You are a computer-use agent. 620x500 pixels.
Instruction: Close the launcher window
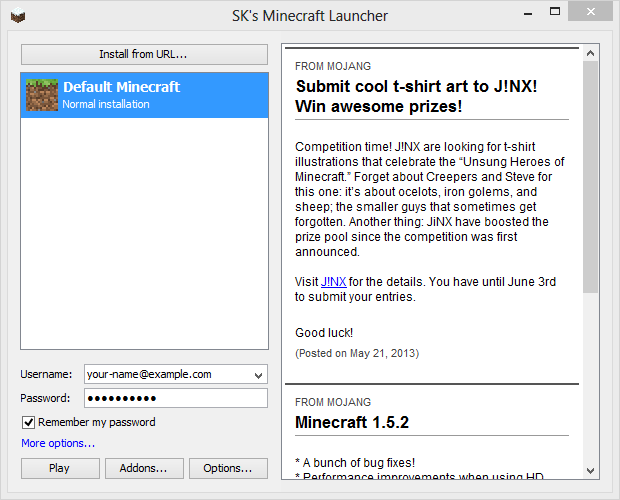[x=590, y=12]
